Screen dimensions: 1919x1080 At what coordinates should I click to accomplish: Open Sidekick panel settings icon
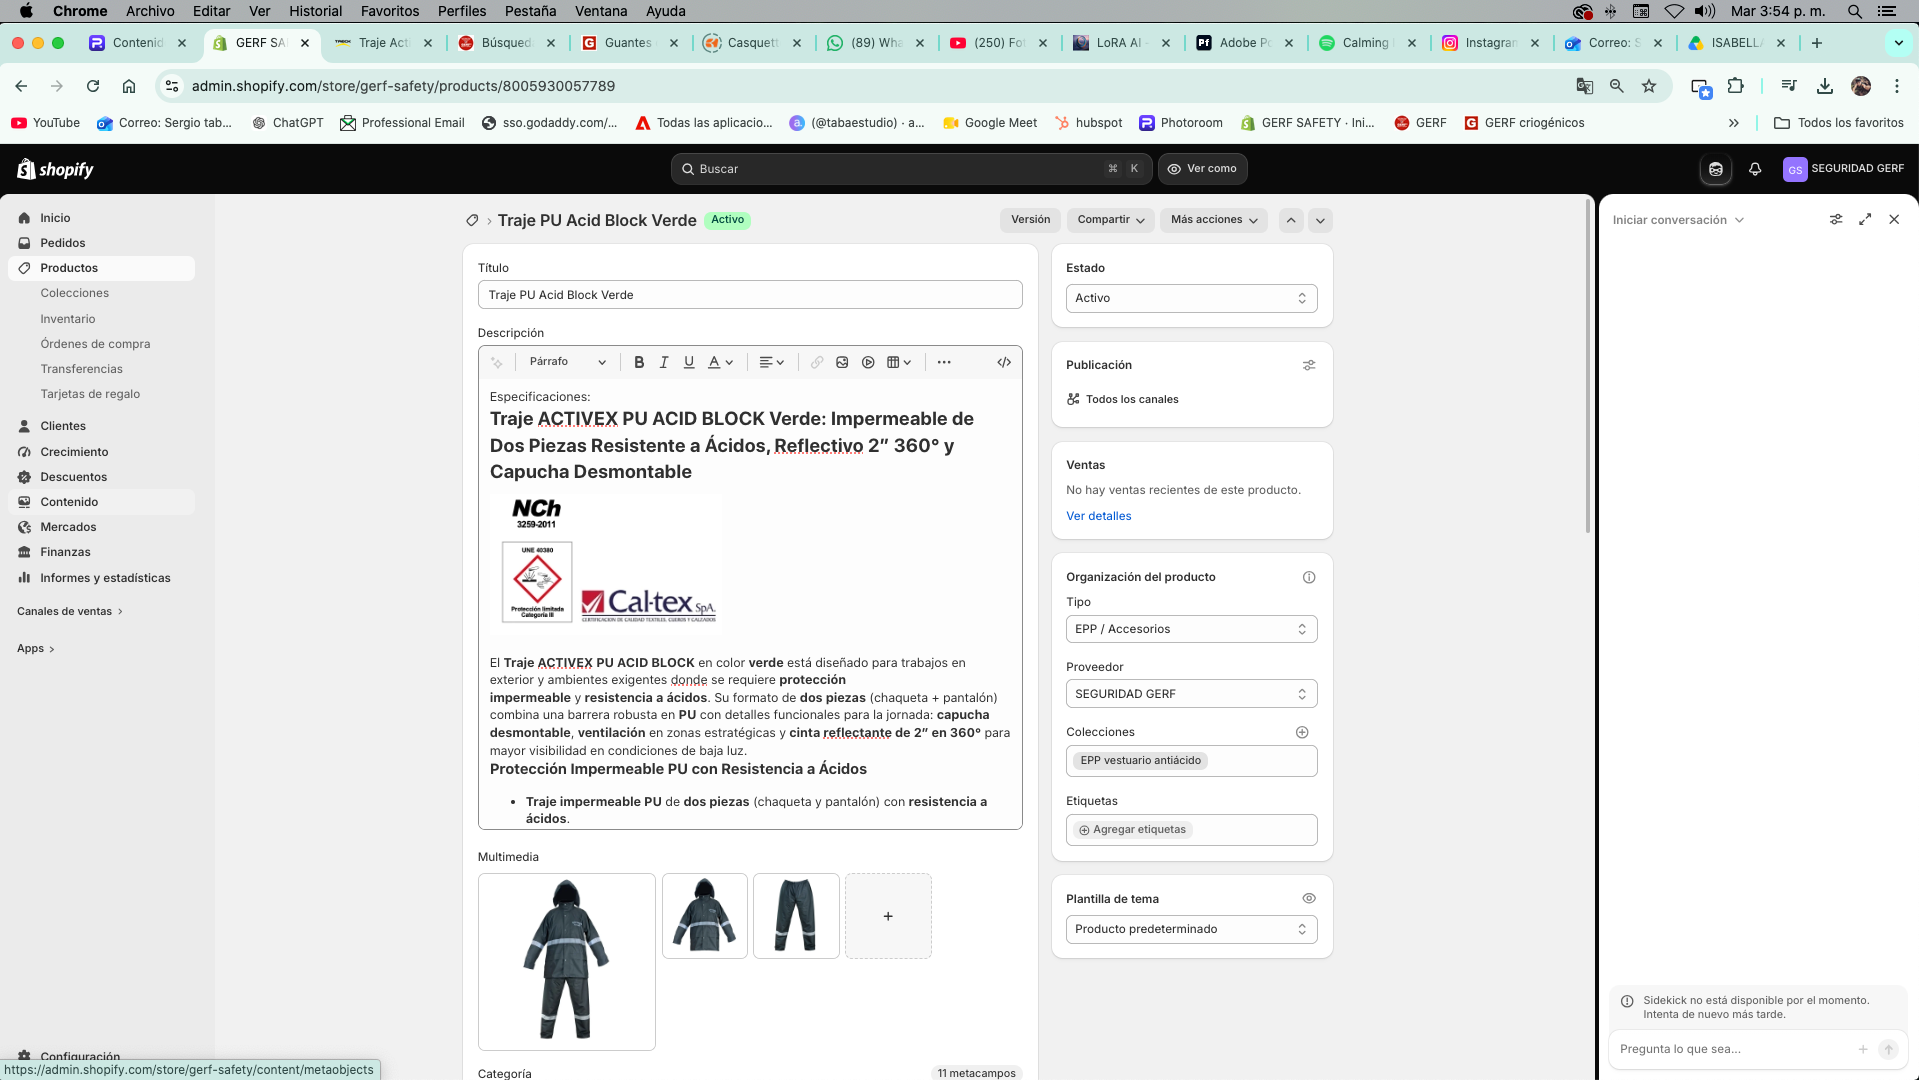coord(1836,219)
